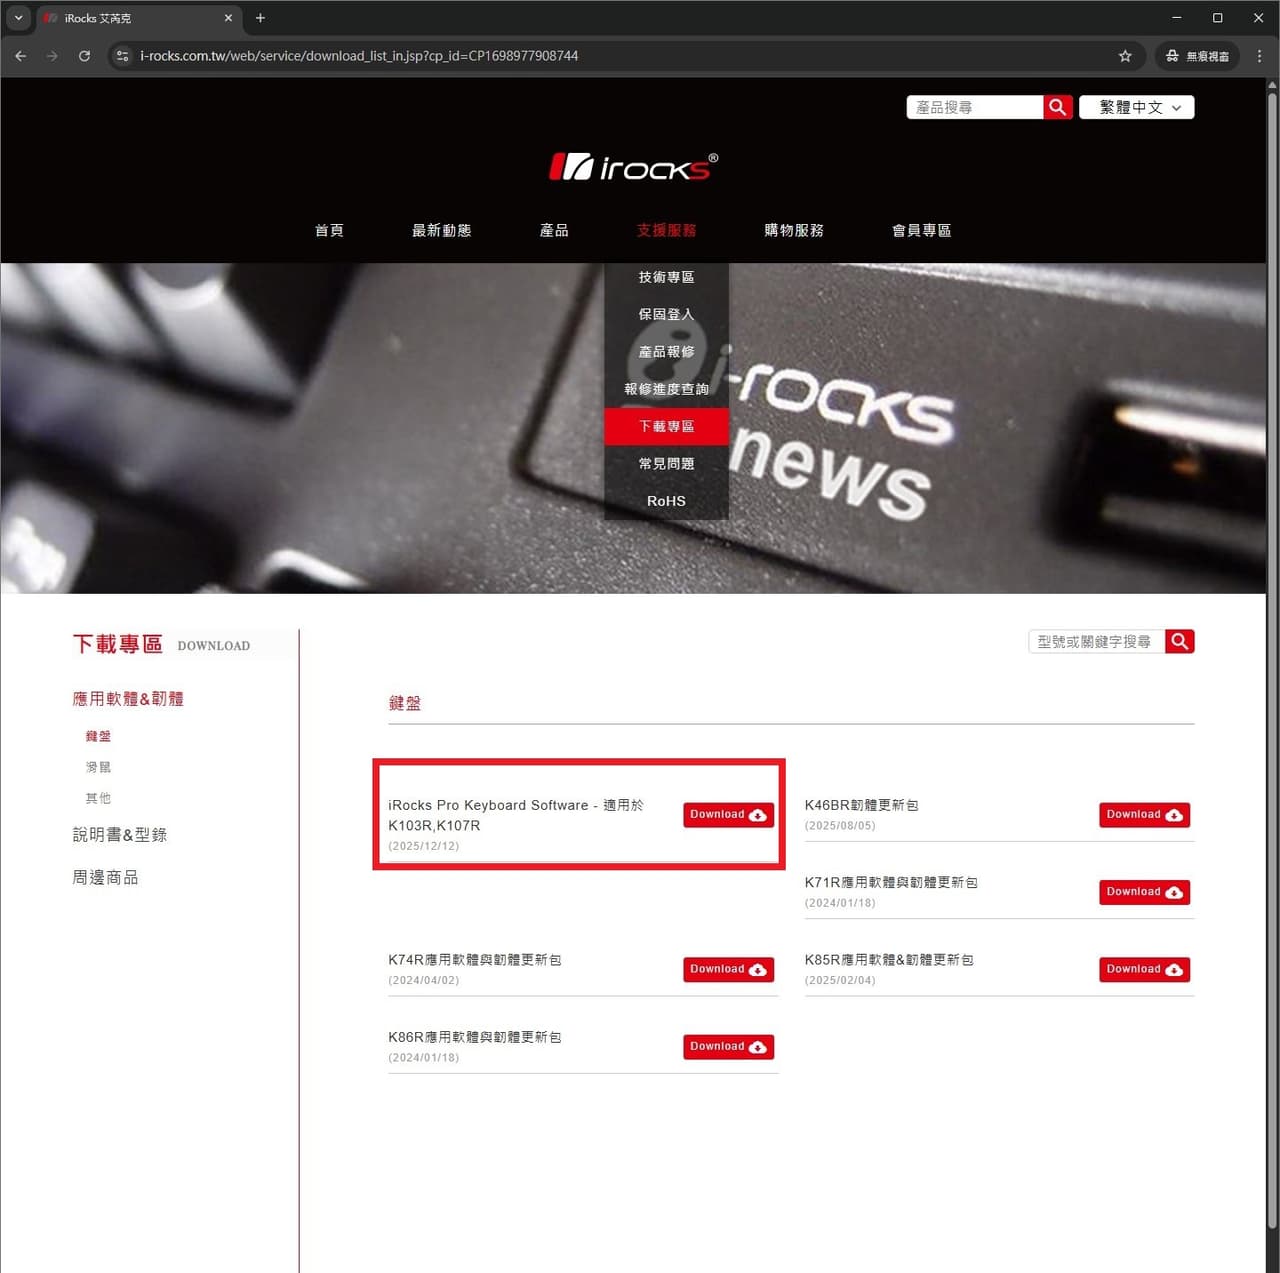Image resolution: width=1280 pixels, height=1273 pixels.
Task: Select 其他 category in the sidebar
Action: (x=98, y=798)
